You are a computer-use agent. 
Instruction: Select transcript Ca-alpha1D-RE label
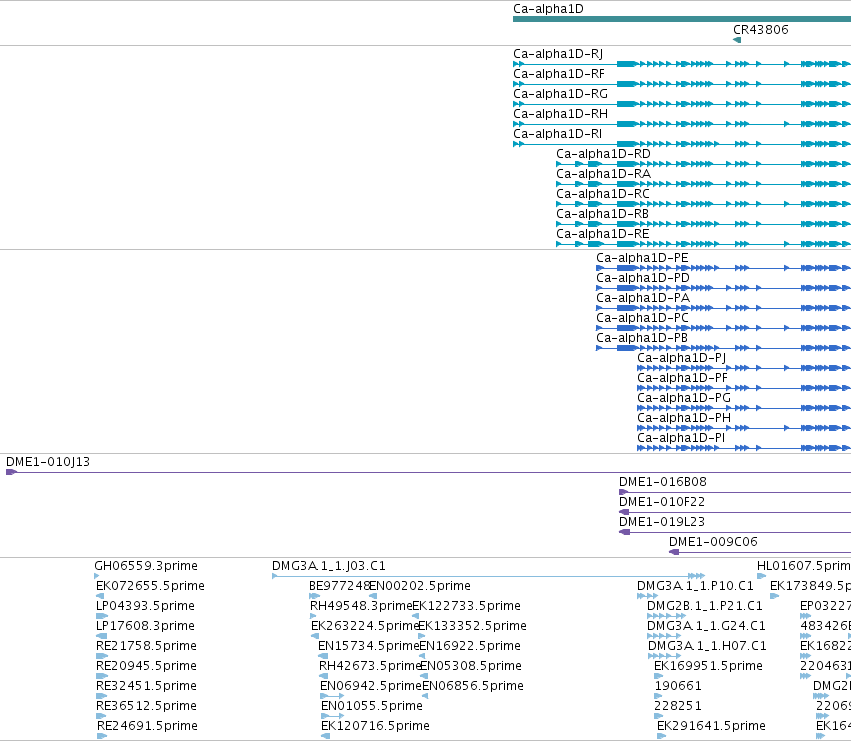602,235
